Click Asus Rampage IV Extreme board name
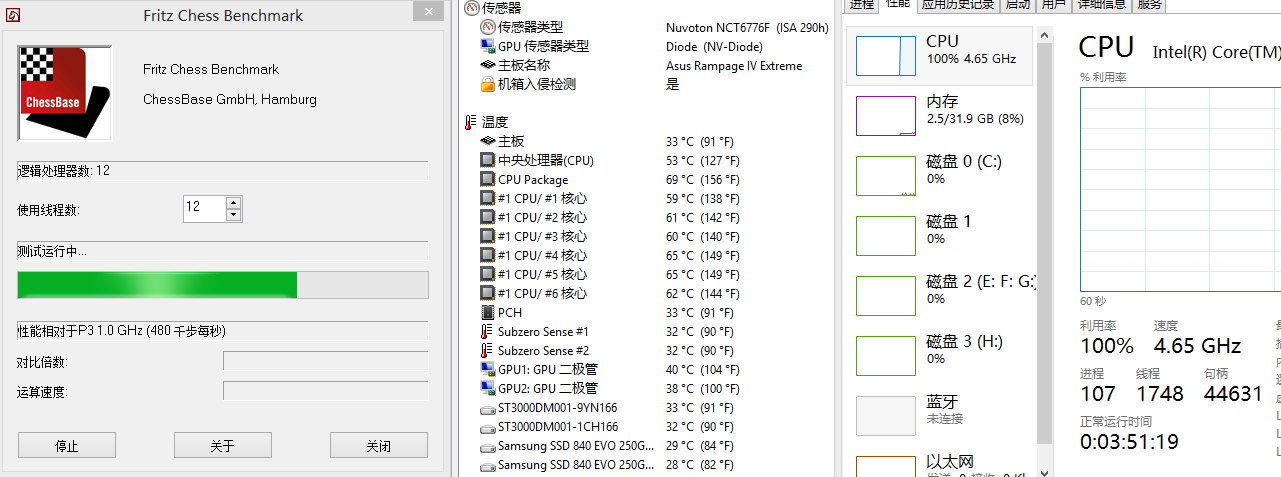Viewport: 1281px width, 477px height. point(734,66)
